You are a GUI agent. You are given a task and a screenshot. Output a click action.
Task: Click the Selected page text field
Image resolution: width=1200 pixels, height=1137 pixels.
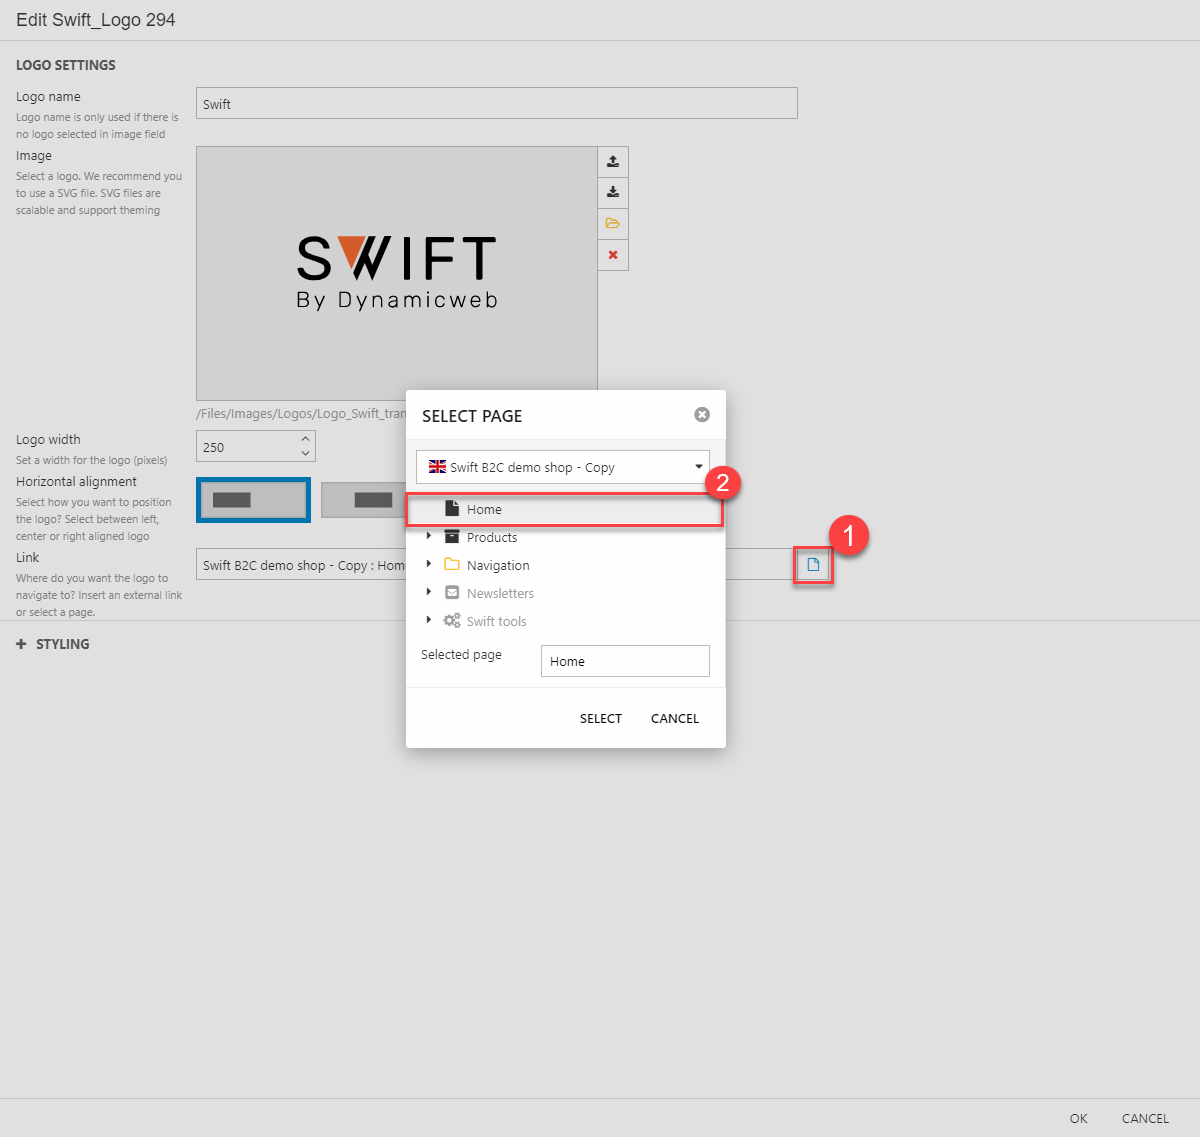tap(625, 661)
